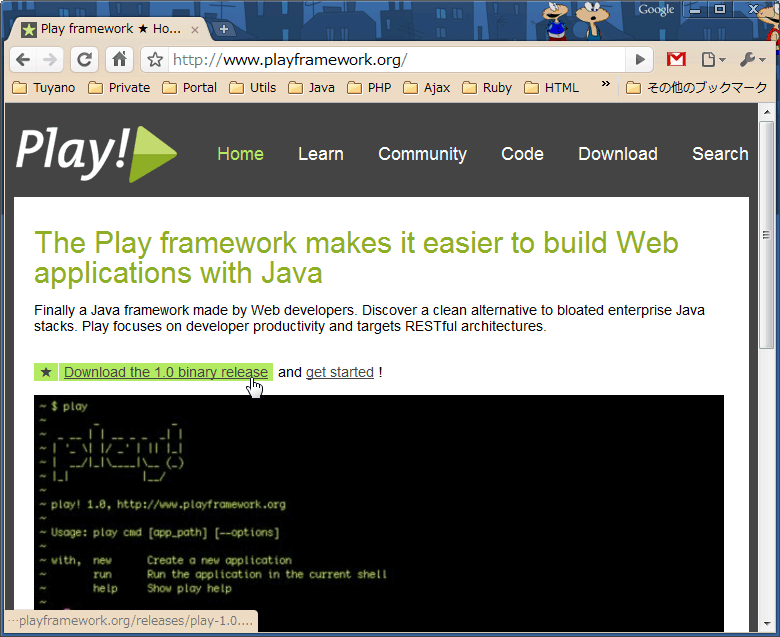Click the Play! logo
The height and width of the screenshot is (637, 780).
coord(97,153)
